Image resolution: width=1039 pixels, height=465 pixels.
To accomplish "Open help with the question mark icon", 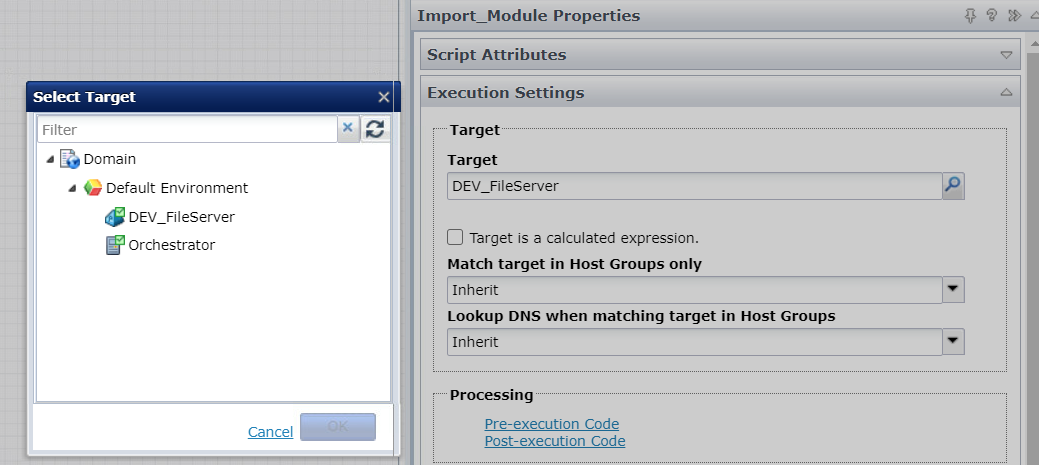I will click(x=992, y=16).
